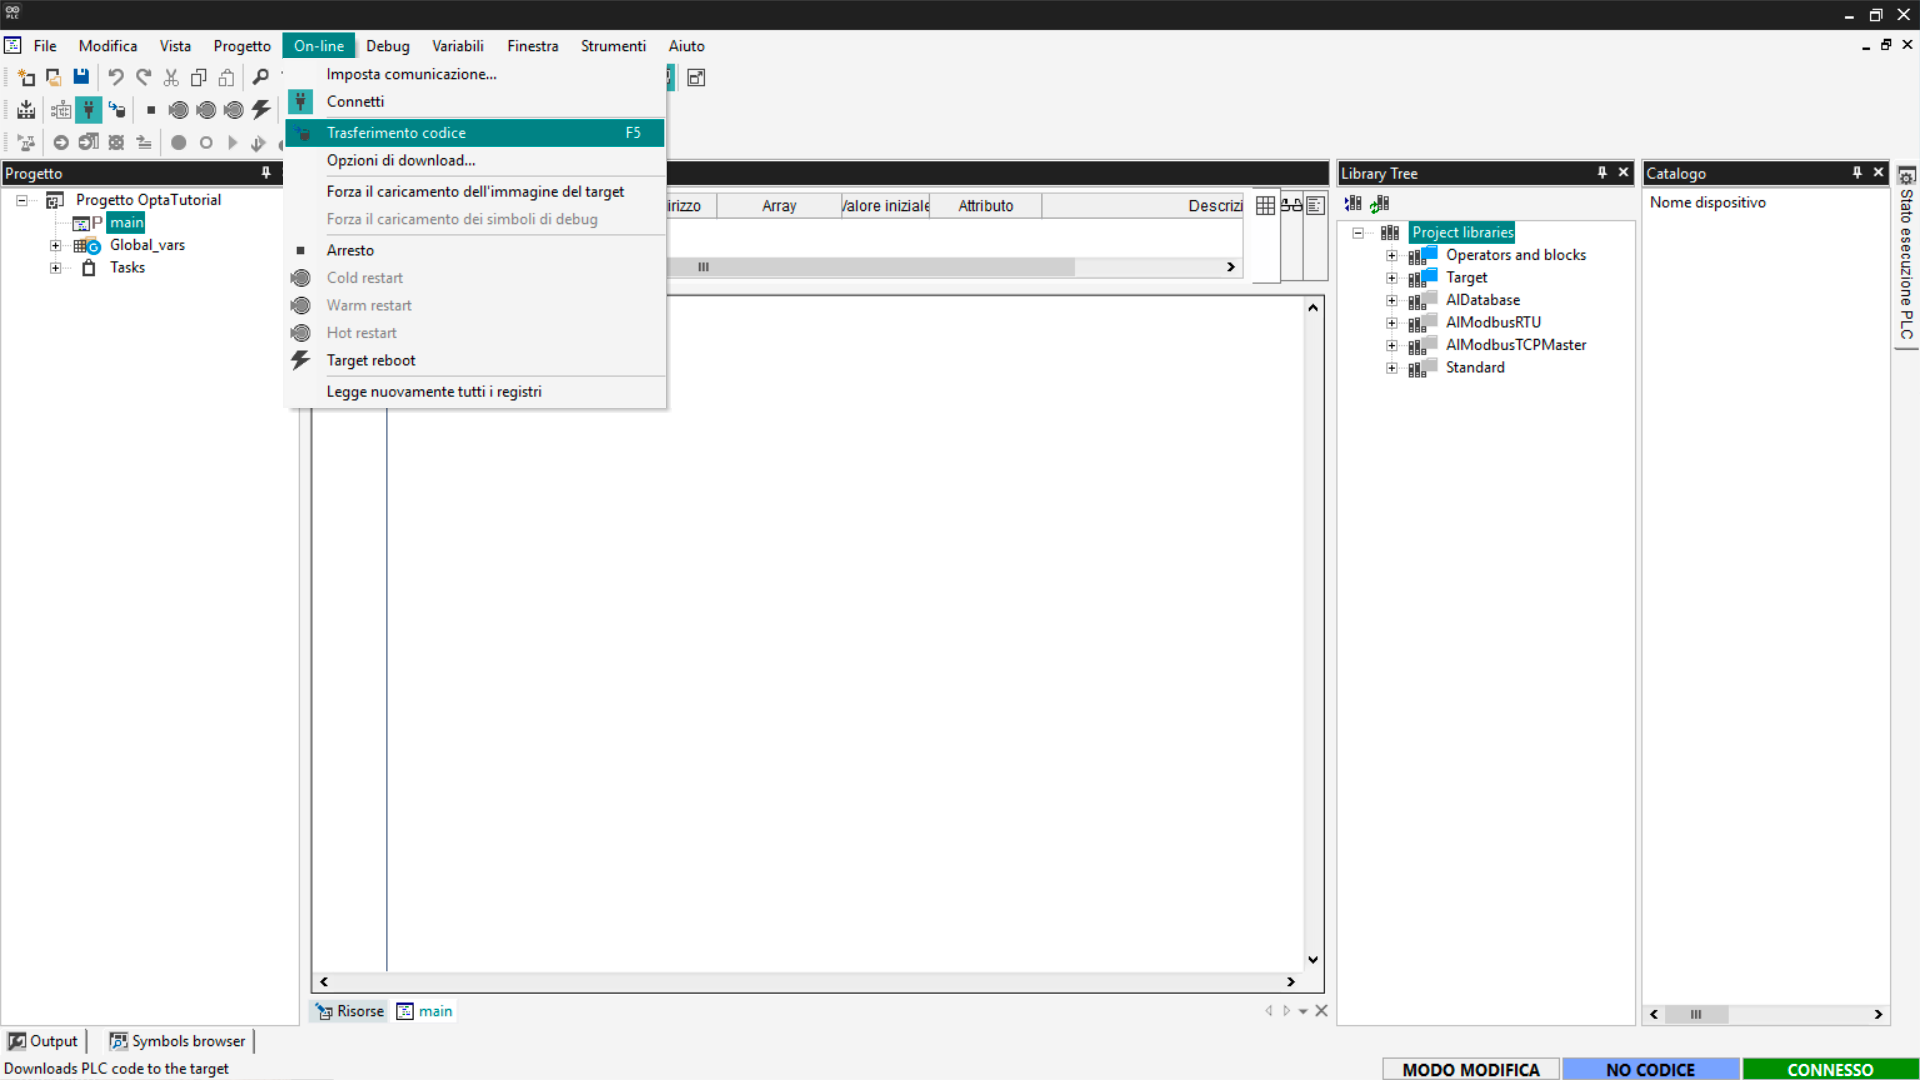1920x1080 pixels.
Task: Click the Download code icon in toolbar
Action: coord(117,110)
